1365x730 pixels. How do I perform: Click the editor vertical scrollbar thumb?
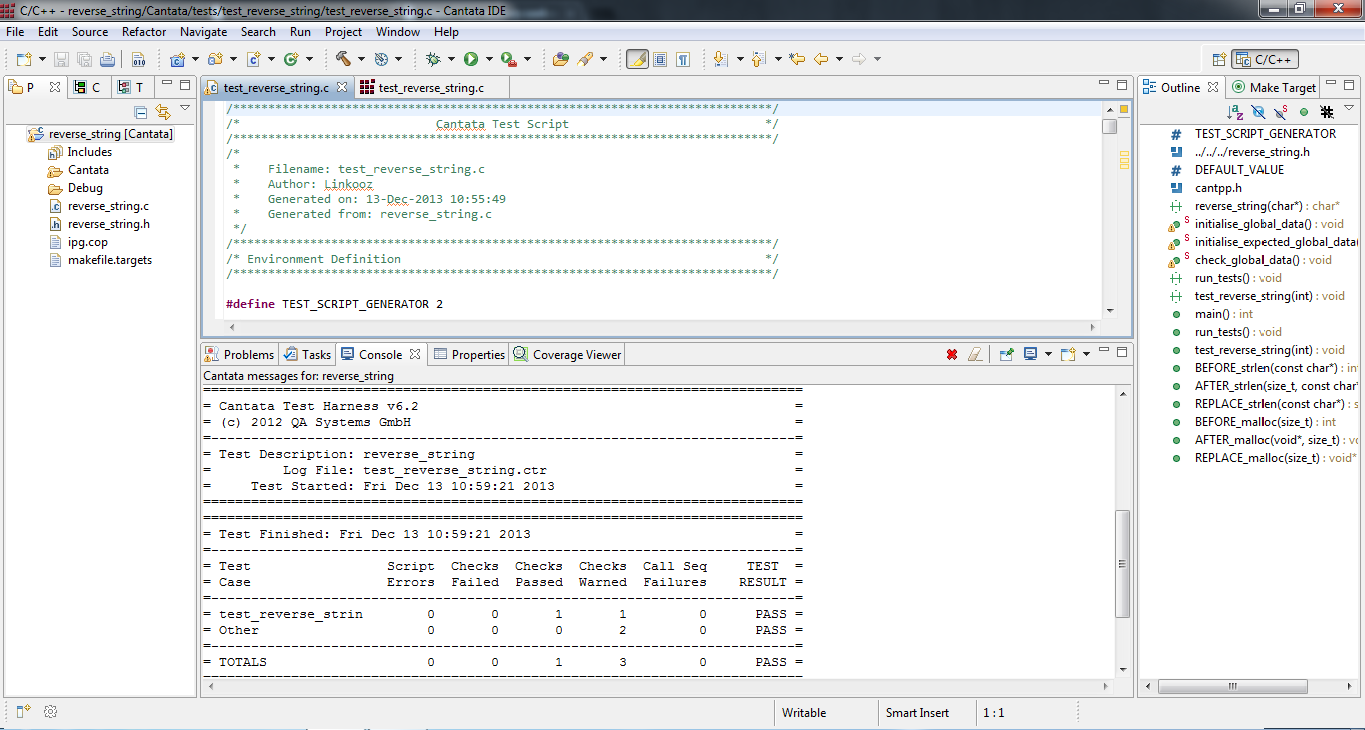coord(1110,126)
